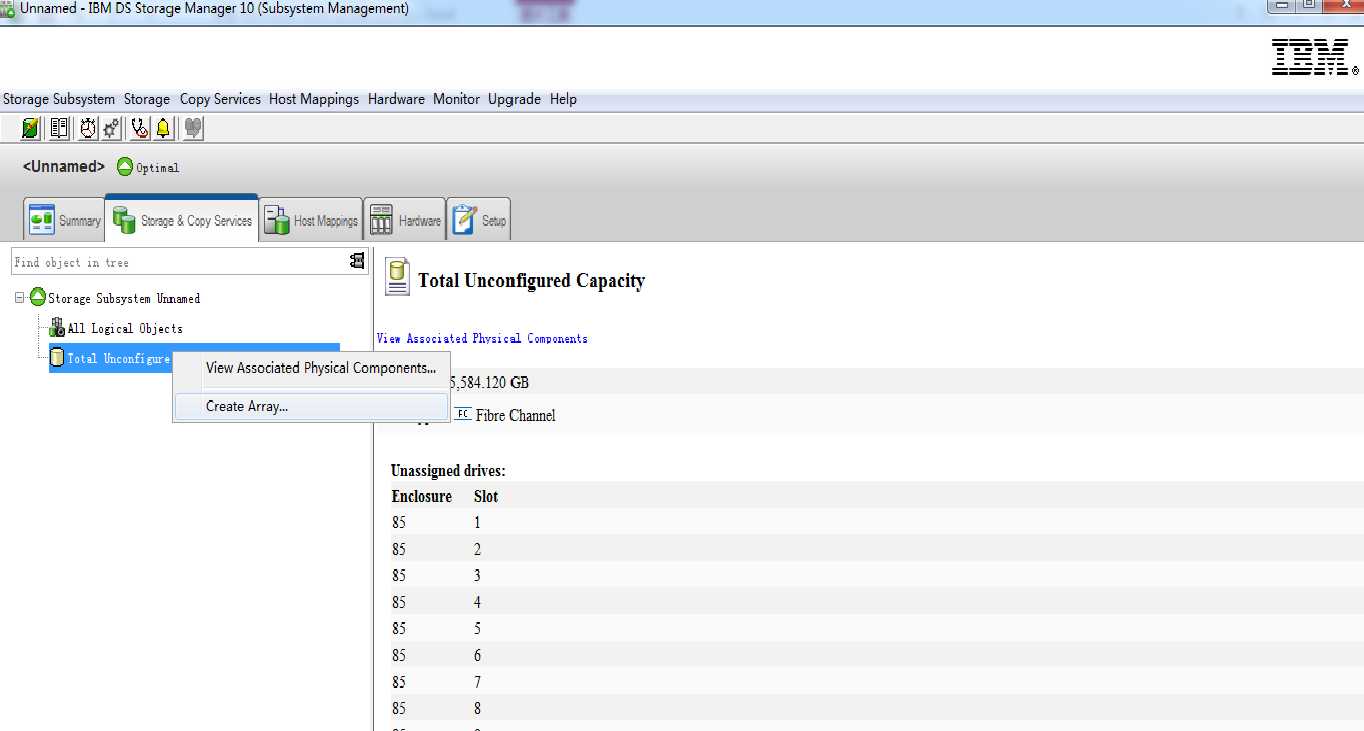The height and width of the screenshot is (731, 1364).
Task: Switch to the Setup tab
Action: 479,220
